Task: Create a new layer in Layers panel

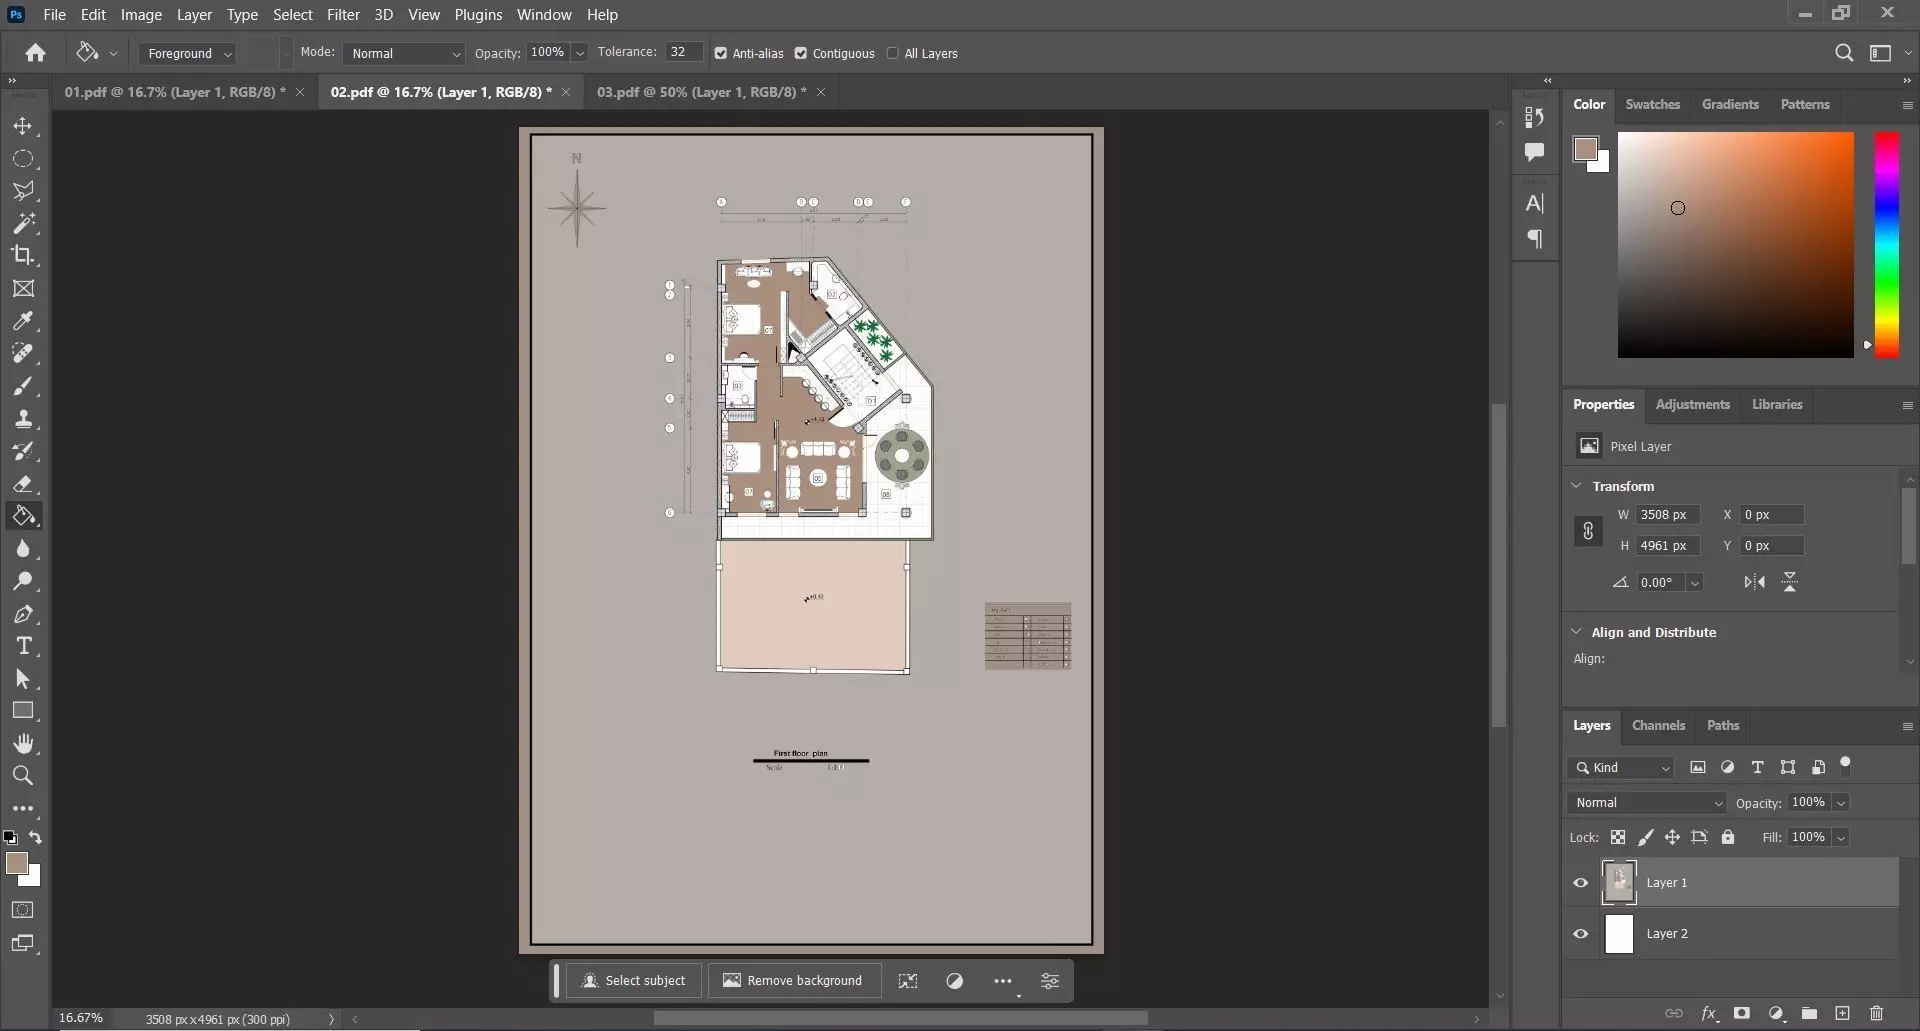Action: click(1842, 1013)
